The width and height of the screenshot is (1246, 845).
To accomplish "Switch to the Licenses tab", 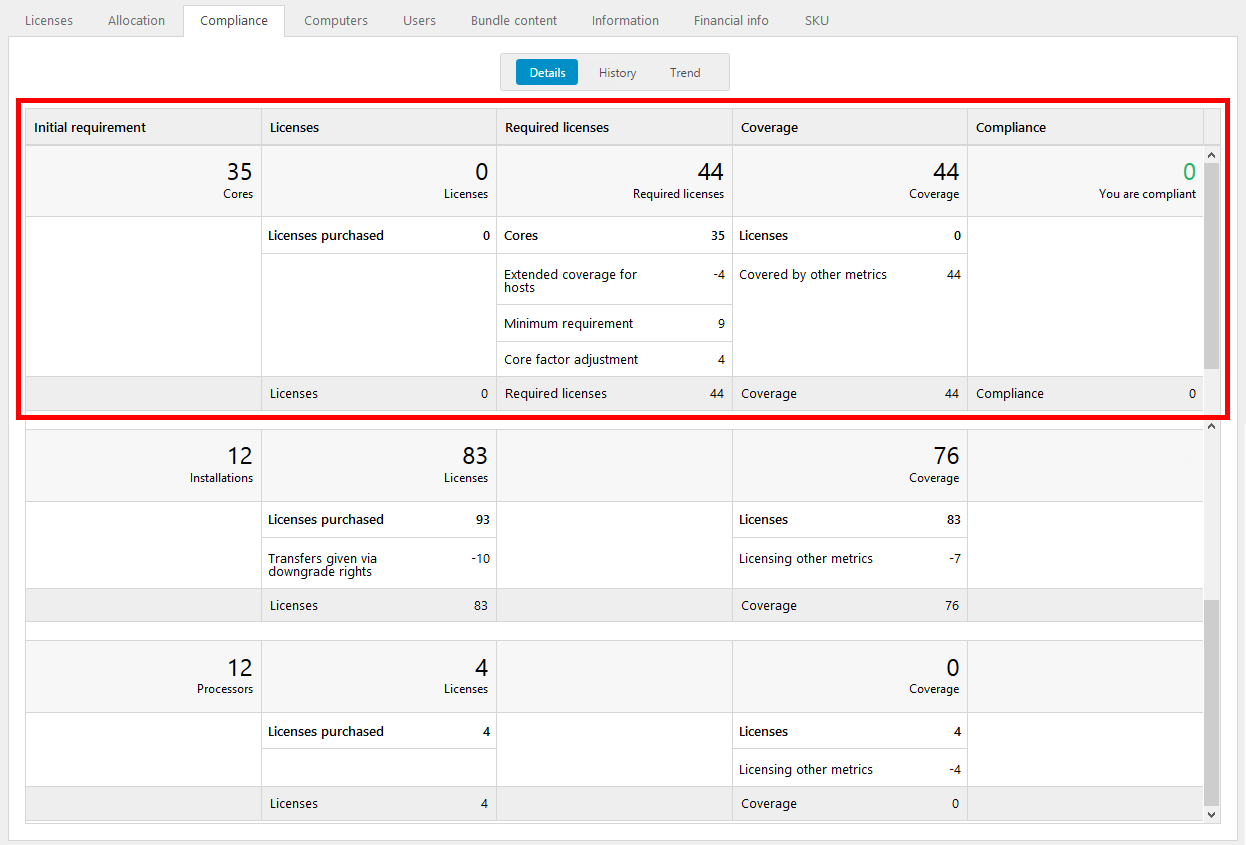I will pyautogui.click(x=49, y=21).
